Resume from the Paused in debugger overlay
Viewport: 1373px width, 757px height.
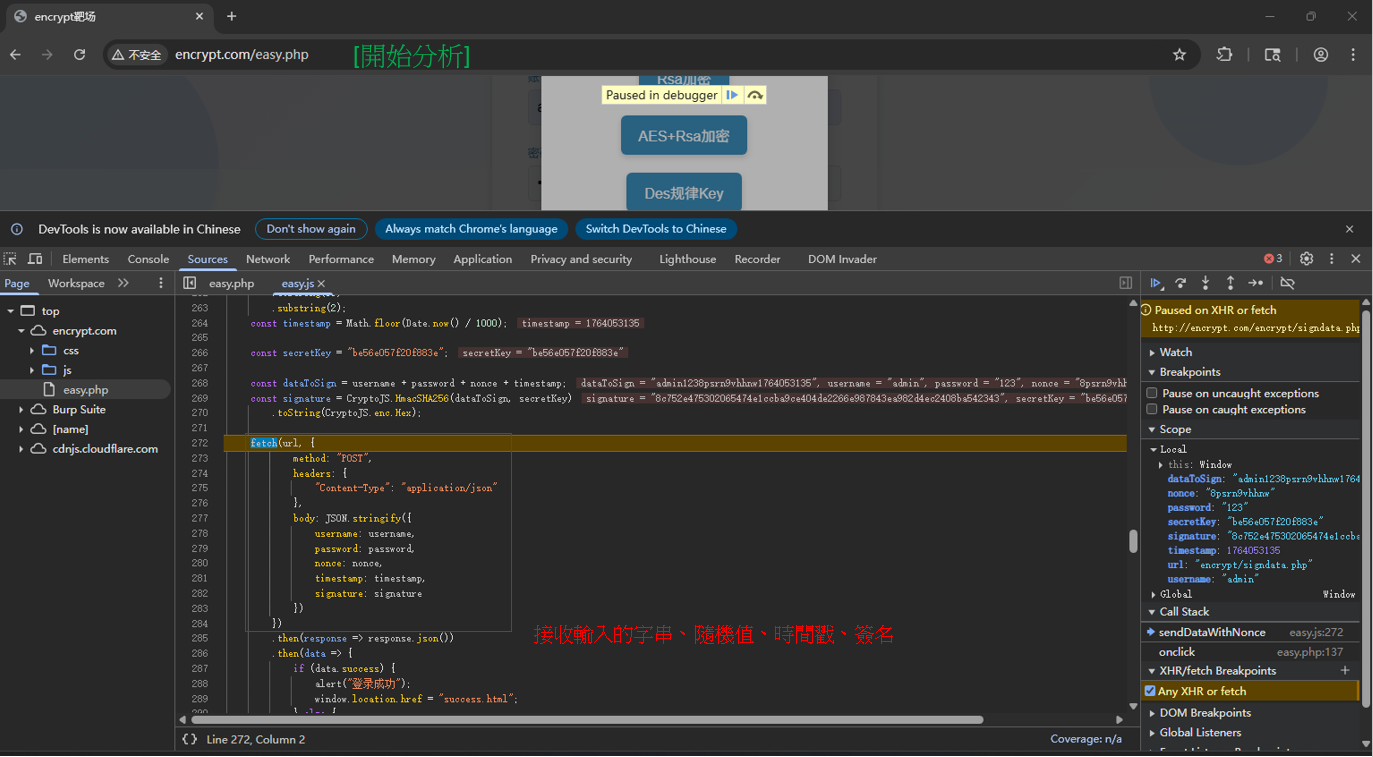732,95
